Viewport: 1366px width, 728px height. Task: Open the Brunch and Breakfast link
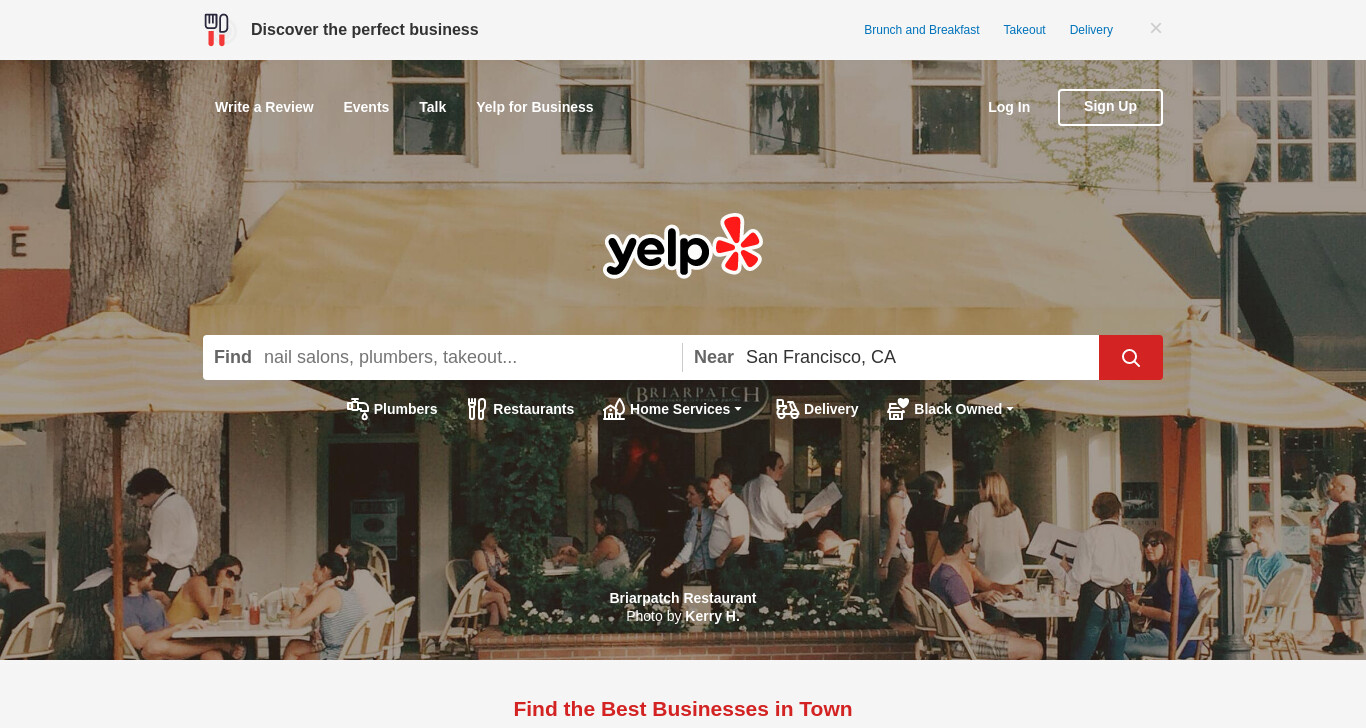(922, 30)
